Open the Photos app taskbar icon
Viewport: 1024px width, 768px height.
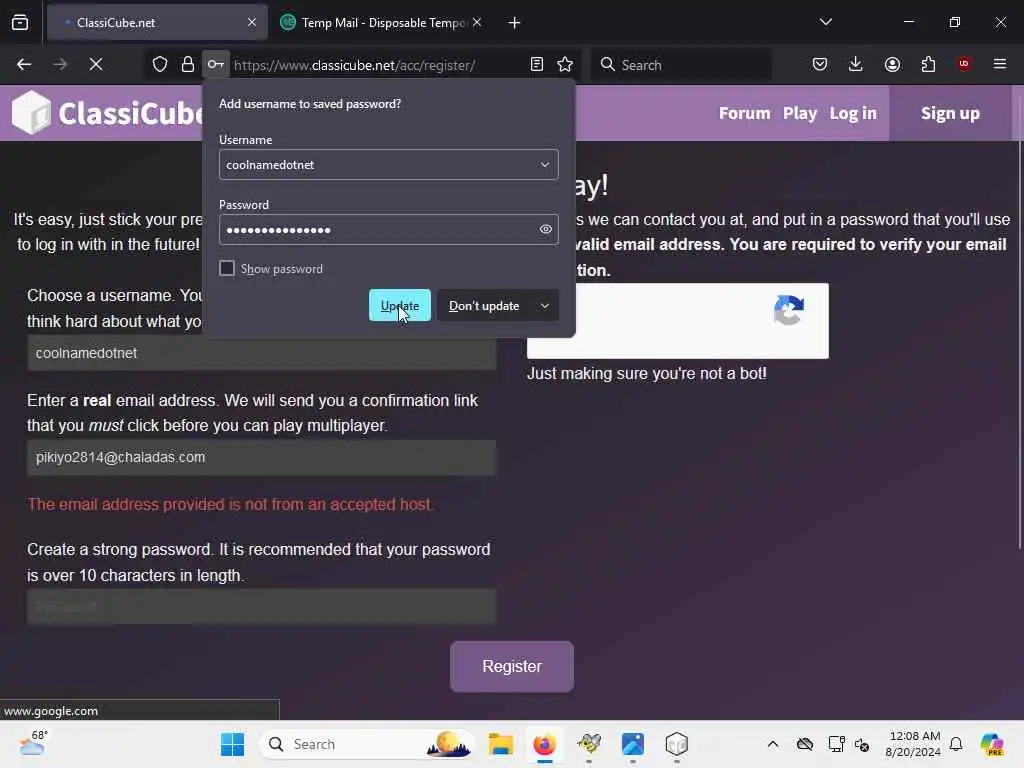(x=633, y=744)
